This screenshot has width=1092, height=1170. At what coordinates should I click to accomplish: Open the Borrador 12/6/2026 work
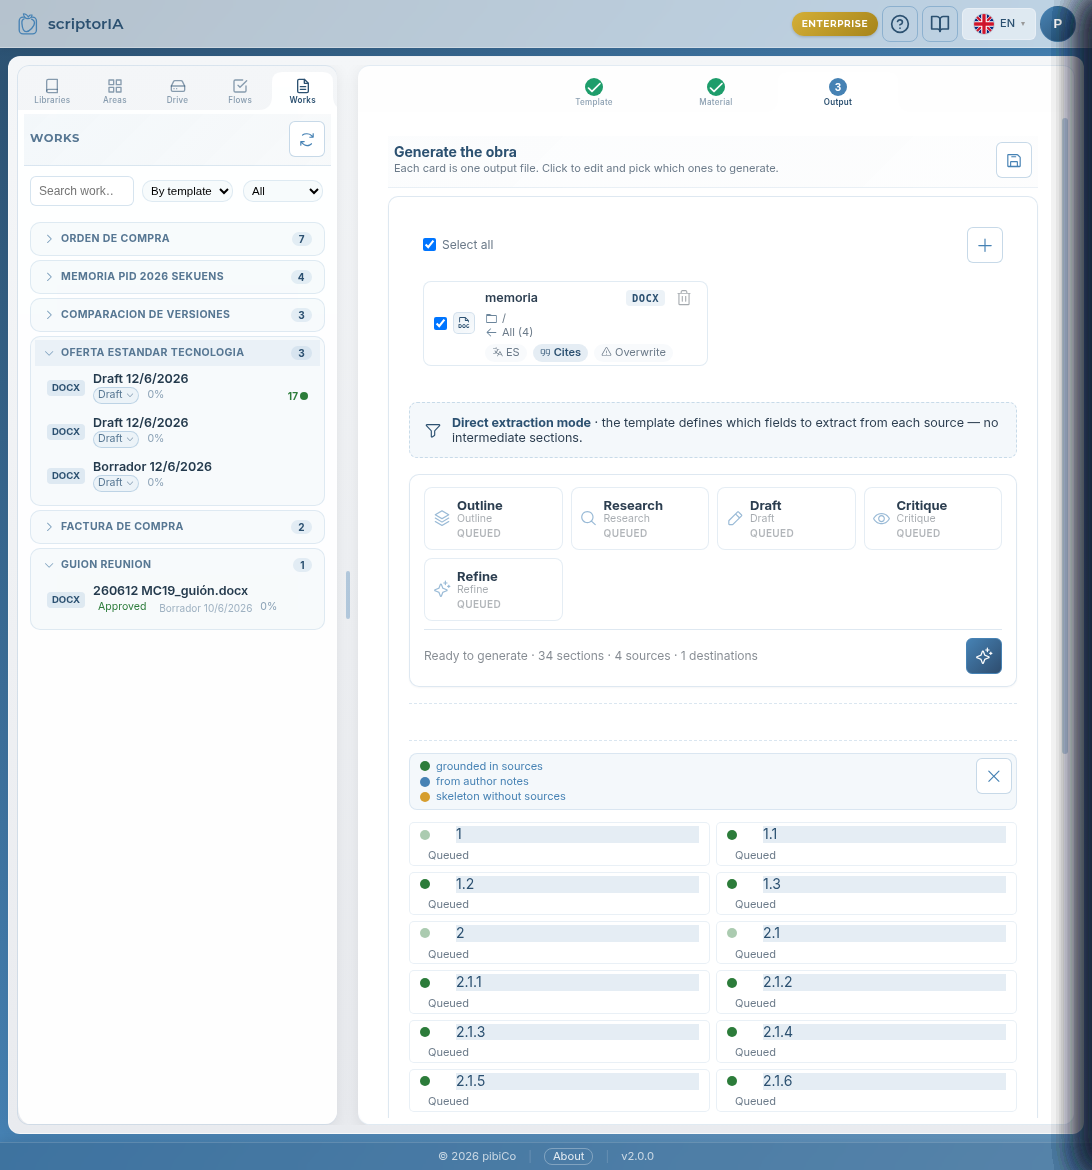(178, 475)
